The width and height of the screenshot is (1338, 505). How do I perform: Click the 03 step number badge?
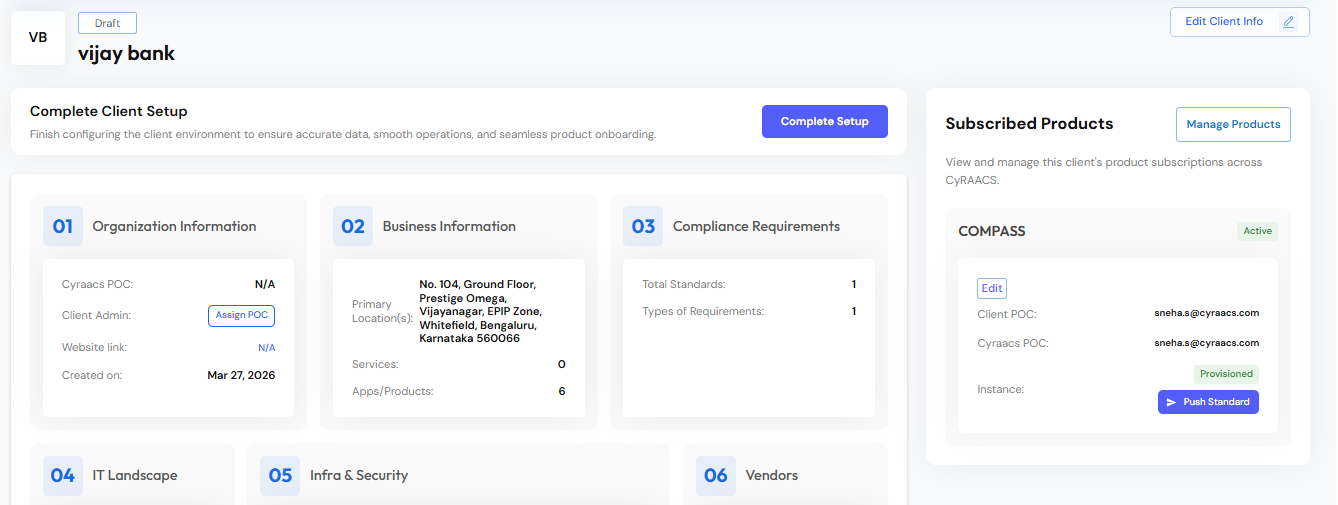(643, 226)
